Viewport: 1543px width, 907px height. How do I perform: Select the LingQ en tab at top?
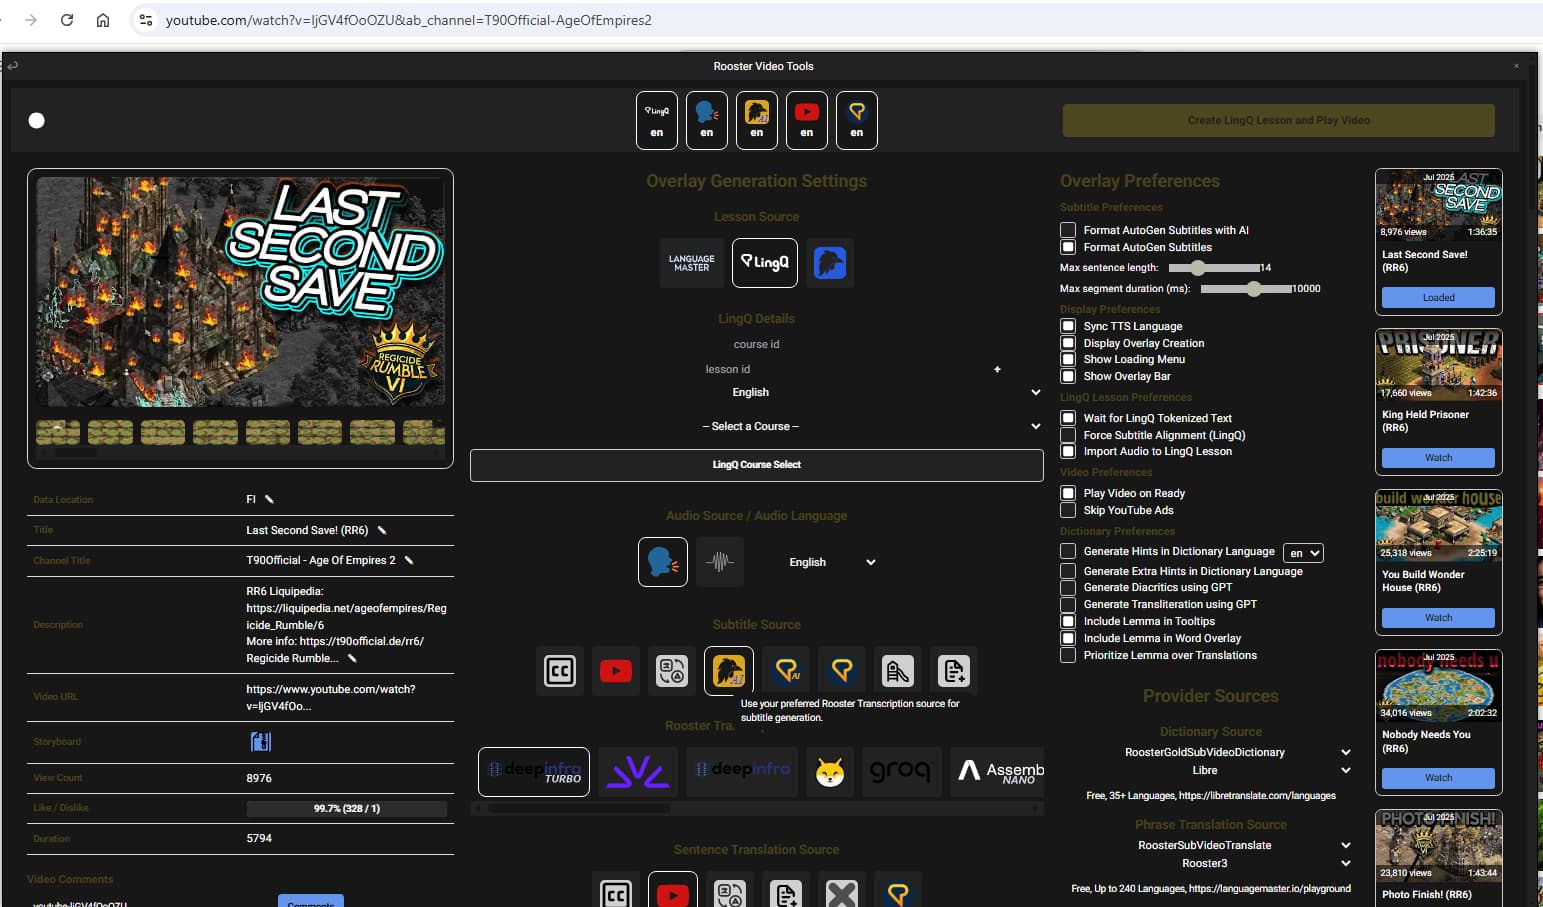point(657,120)
